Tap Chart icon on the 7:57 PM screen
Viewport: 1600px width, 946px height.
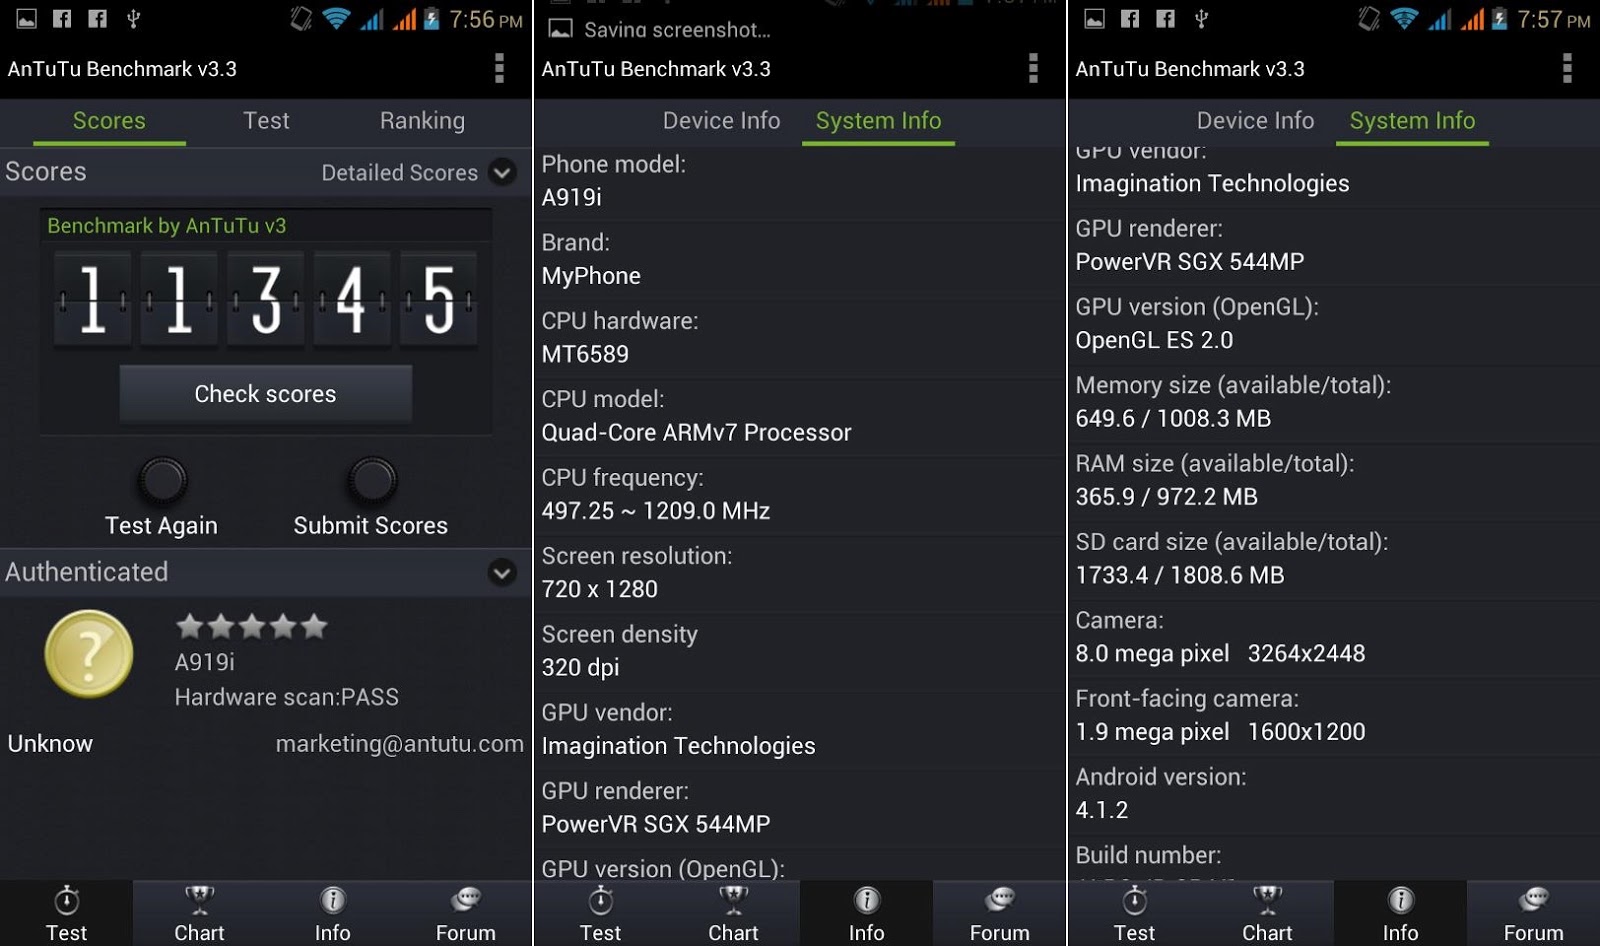[1268, 900]
